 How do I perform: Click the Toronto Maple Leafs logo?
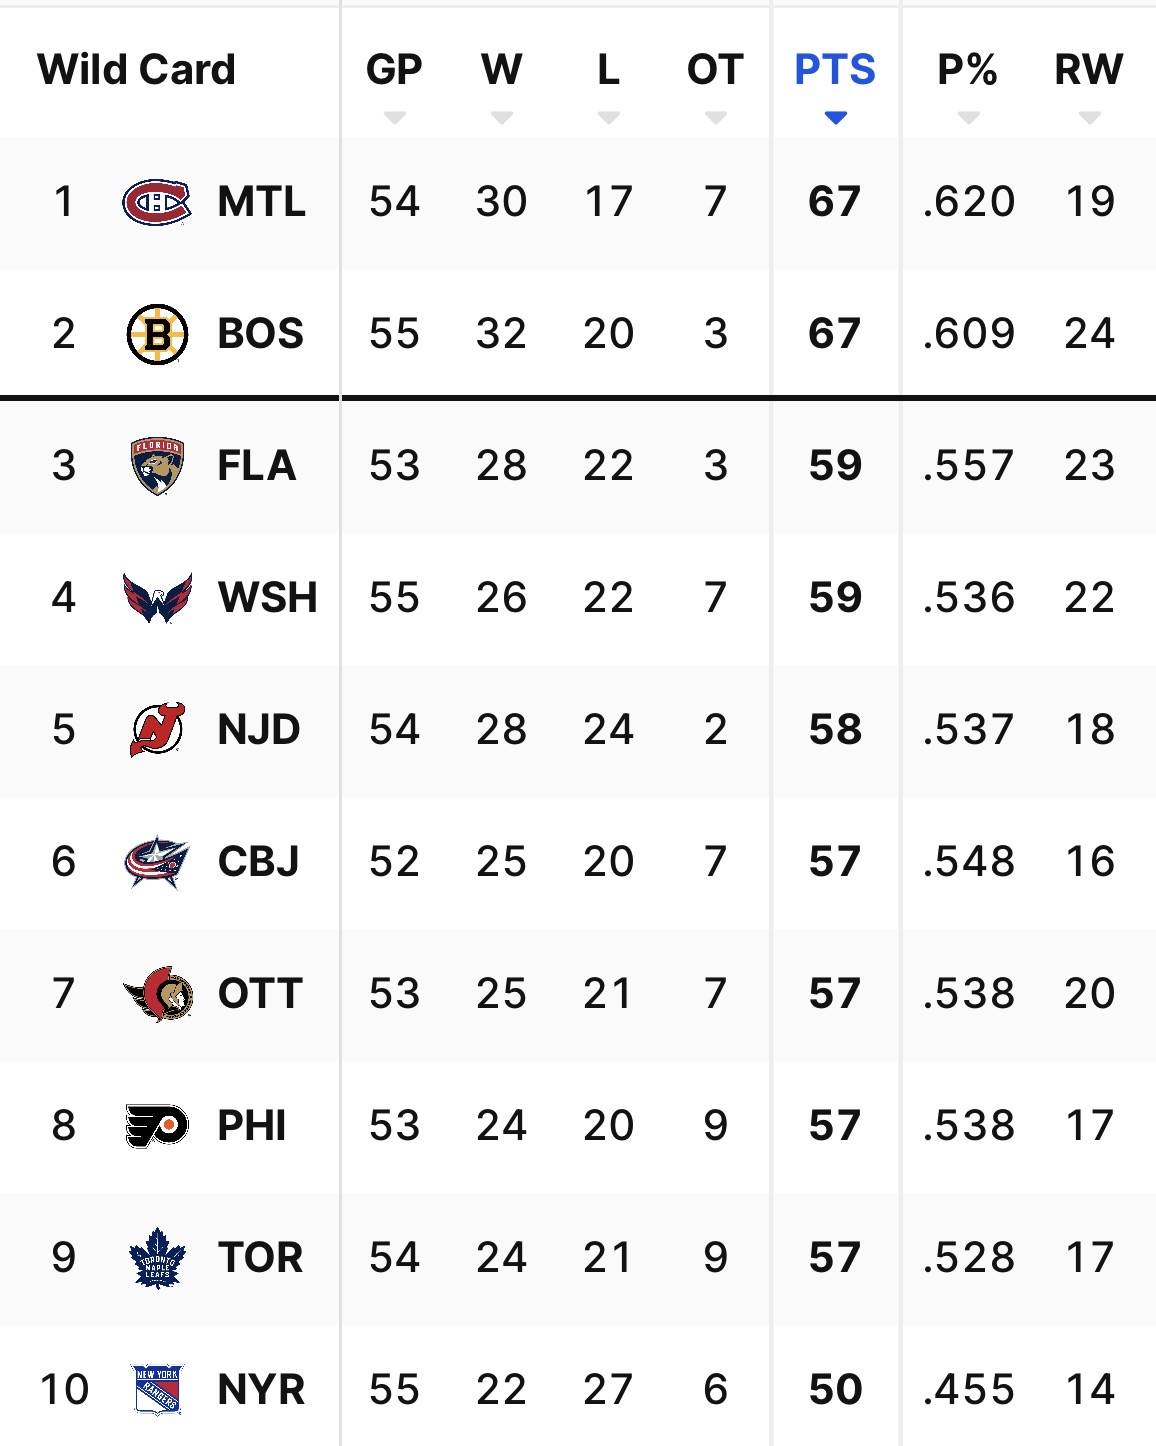coord(157,1258)
